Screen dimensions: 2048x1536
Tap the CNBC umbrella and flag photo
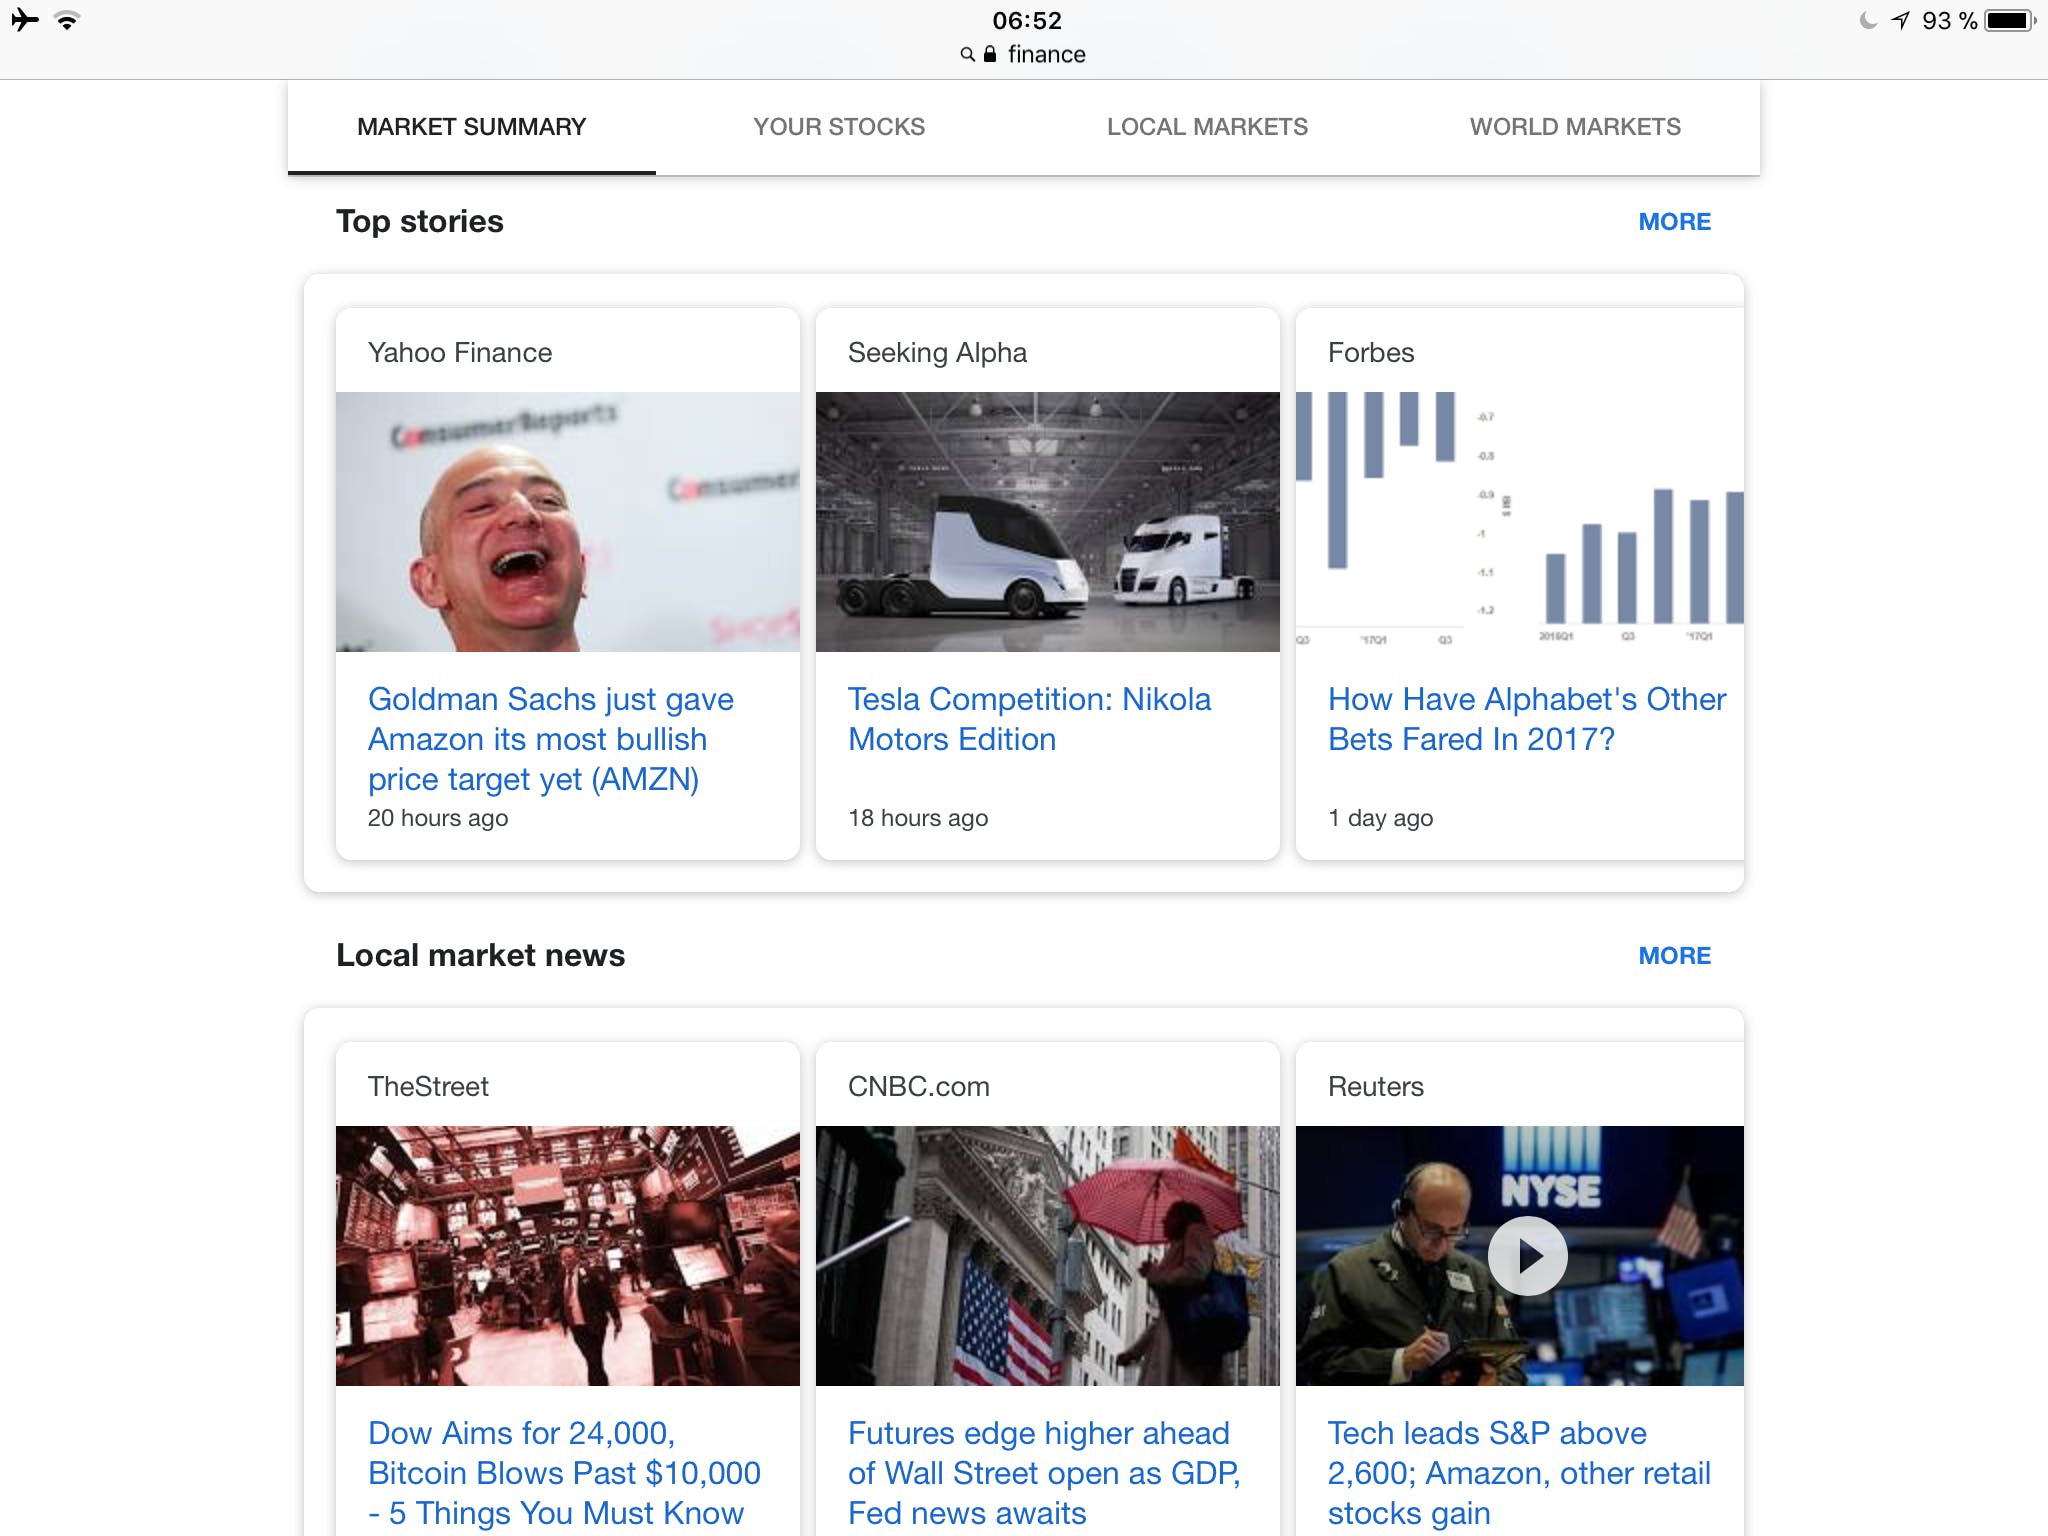pyautogui.click(x=1048, y=1256)
